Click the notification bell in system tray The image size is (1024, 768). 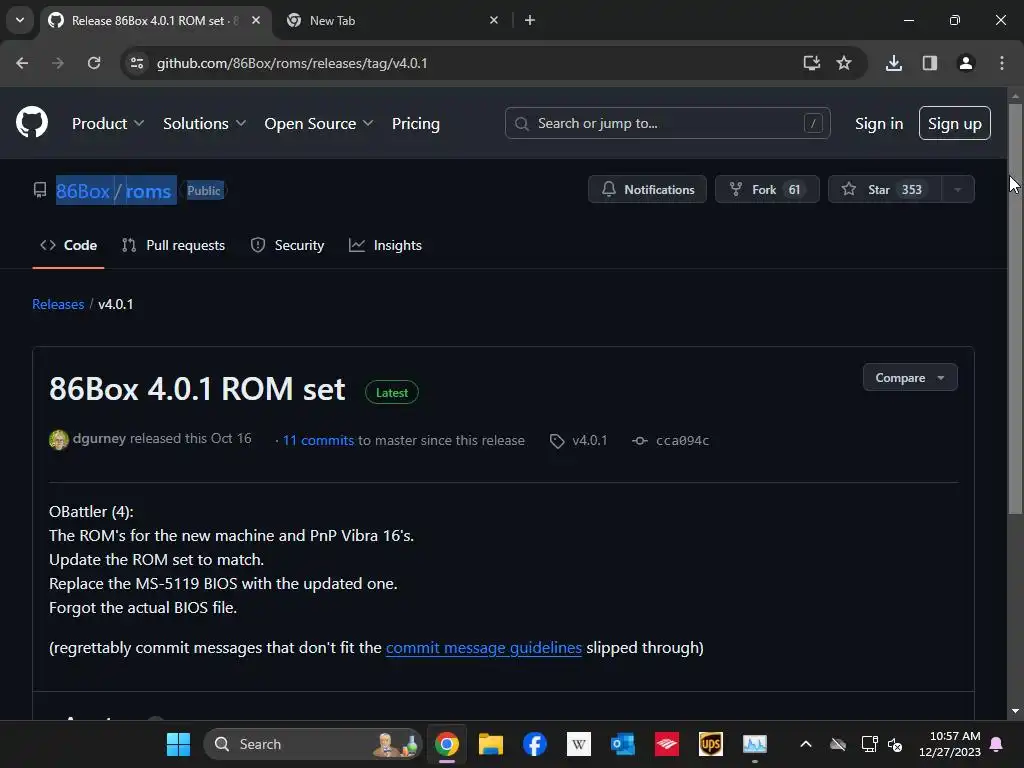(x=997, y=744)
